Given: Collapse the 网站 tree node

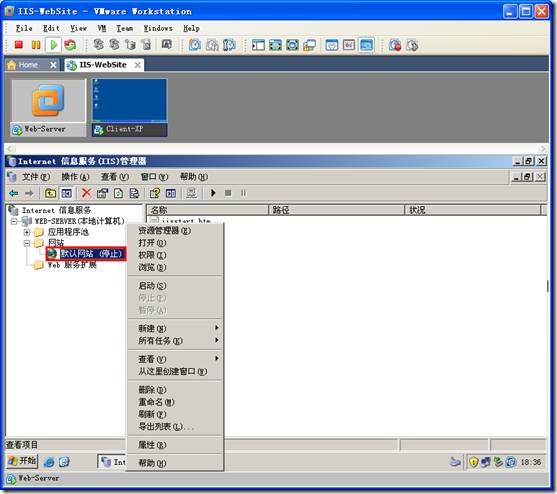Looking at the screenshot, I should point(27,243).
